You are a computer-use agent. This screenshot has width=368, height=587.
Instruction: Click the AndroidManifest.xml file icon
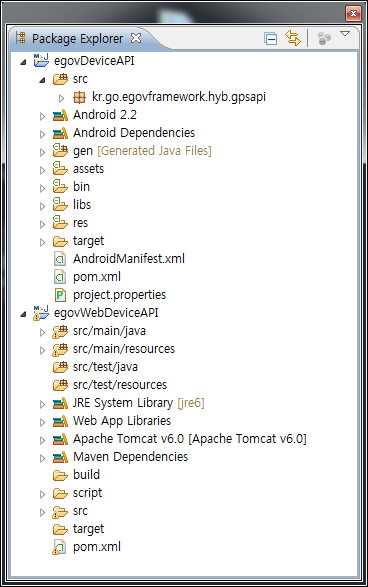pos(60,259)
